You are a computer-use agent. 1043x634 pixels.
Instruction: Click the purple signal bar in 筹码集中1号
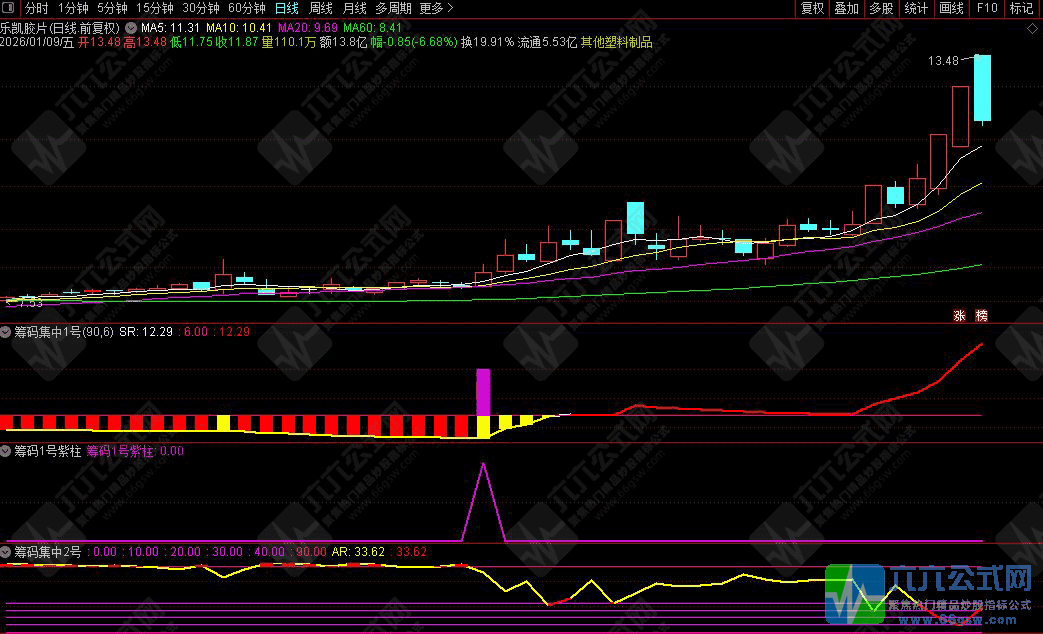484,391
